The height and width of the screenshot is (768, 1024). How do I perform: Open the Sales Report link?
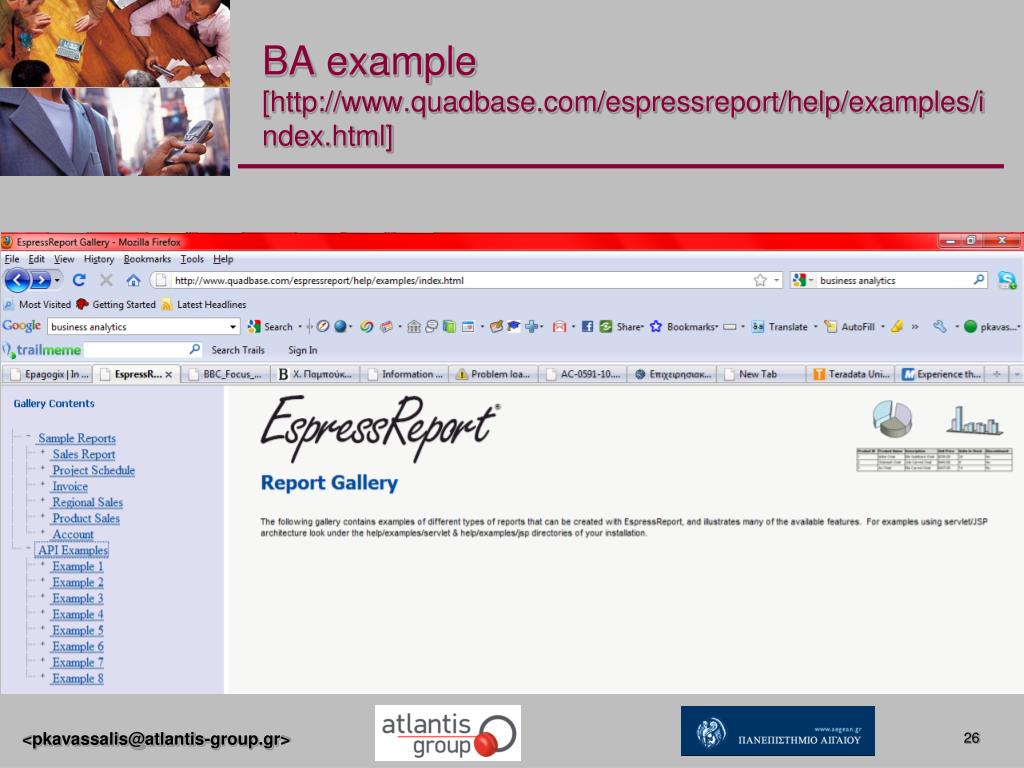[x=84, y=454]
